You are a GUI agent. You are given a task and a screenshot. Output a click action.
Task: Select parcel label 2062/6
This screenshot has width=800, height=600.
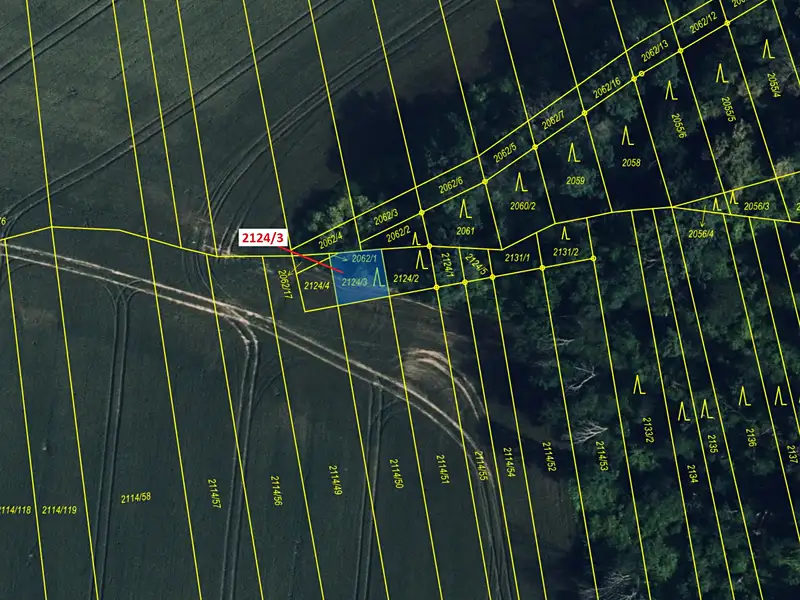click(451, 186)
